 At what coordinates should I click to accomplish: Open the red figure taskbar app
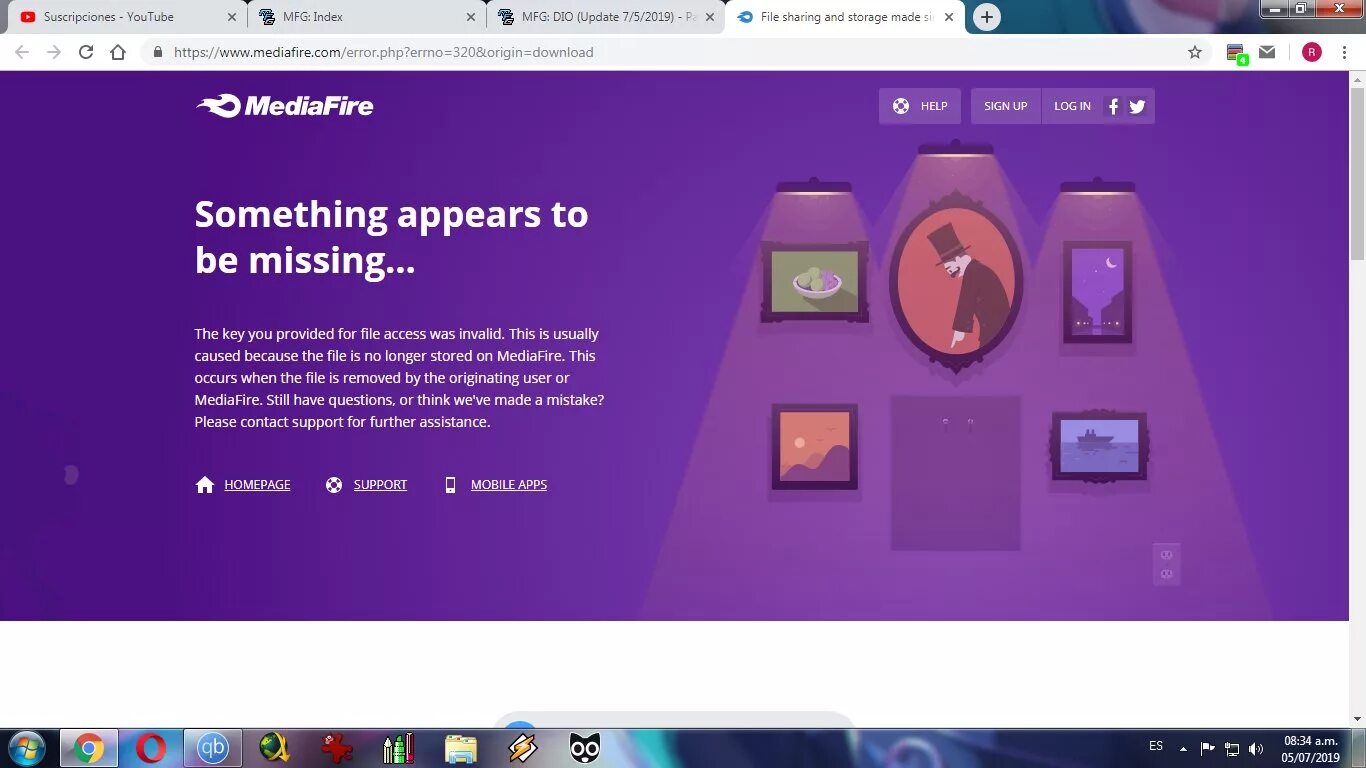click(337, 748)
